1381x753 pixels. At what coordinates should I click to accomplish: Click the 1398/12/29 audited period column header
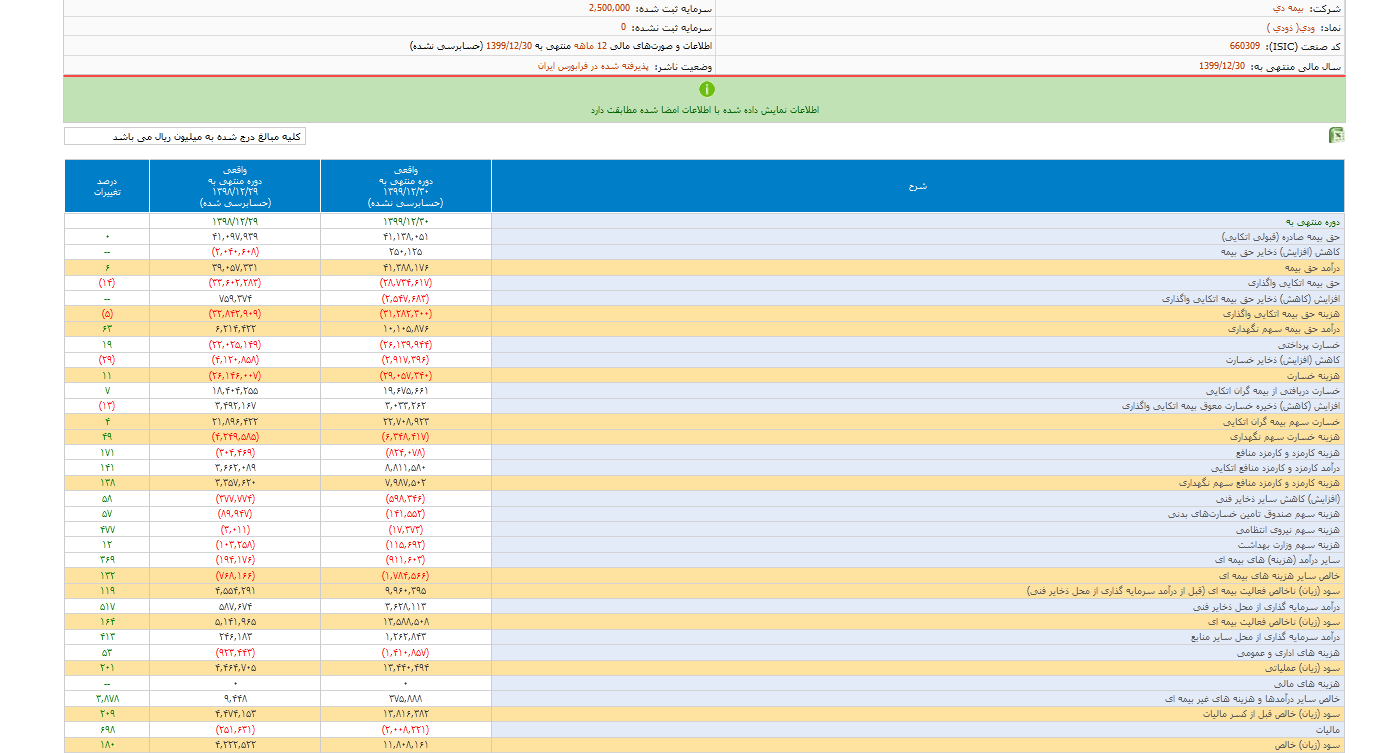[x=235, y=186]
